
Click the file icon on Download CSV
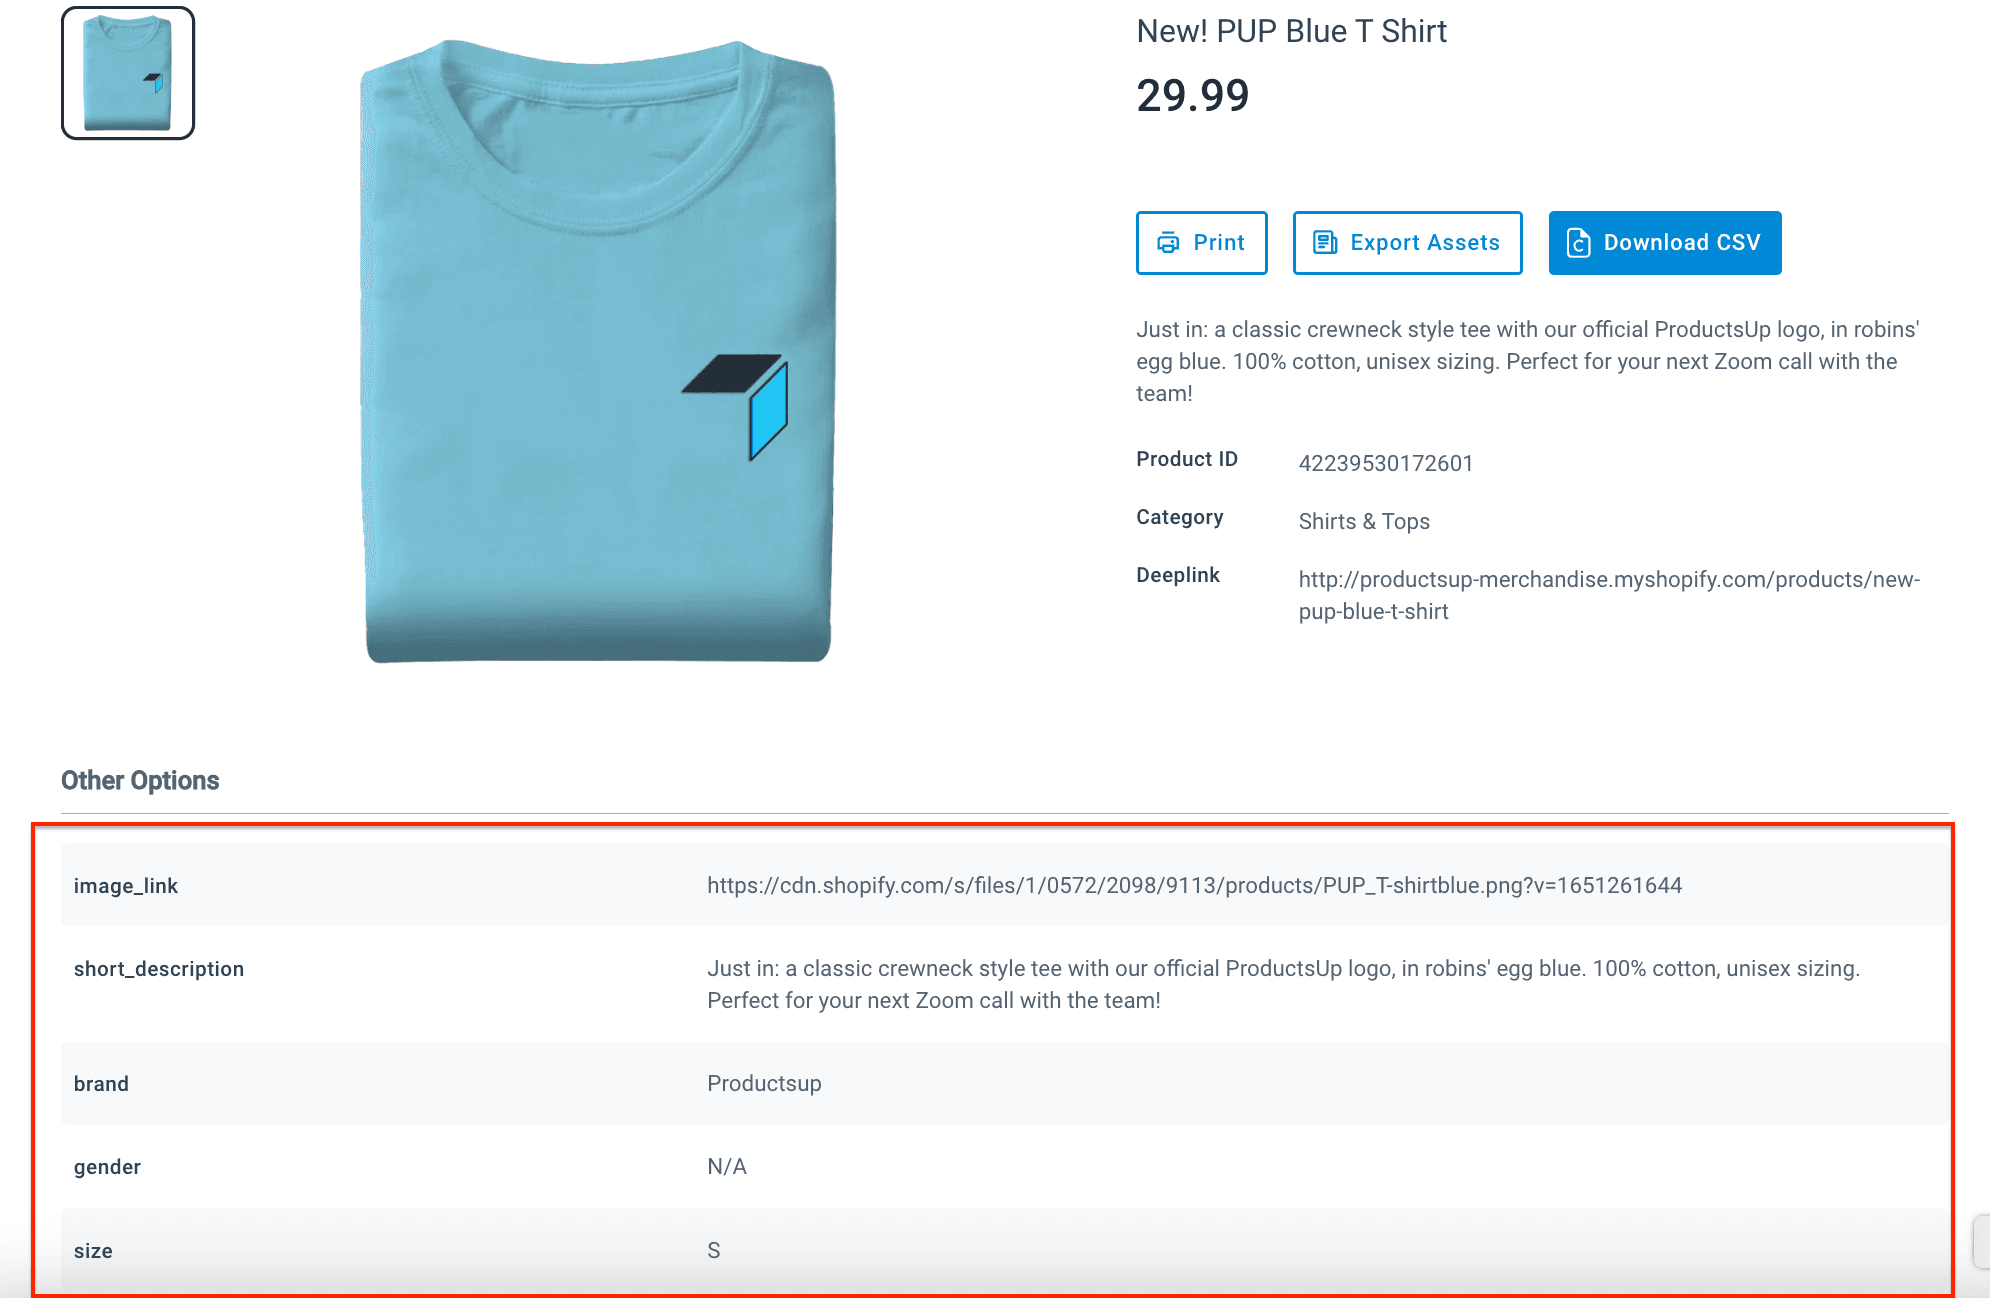(1578, 243)
